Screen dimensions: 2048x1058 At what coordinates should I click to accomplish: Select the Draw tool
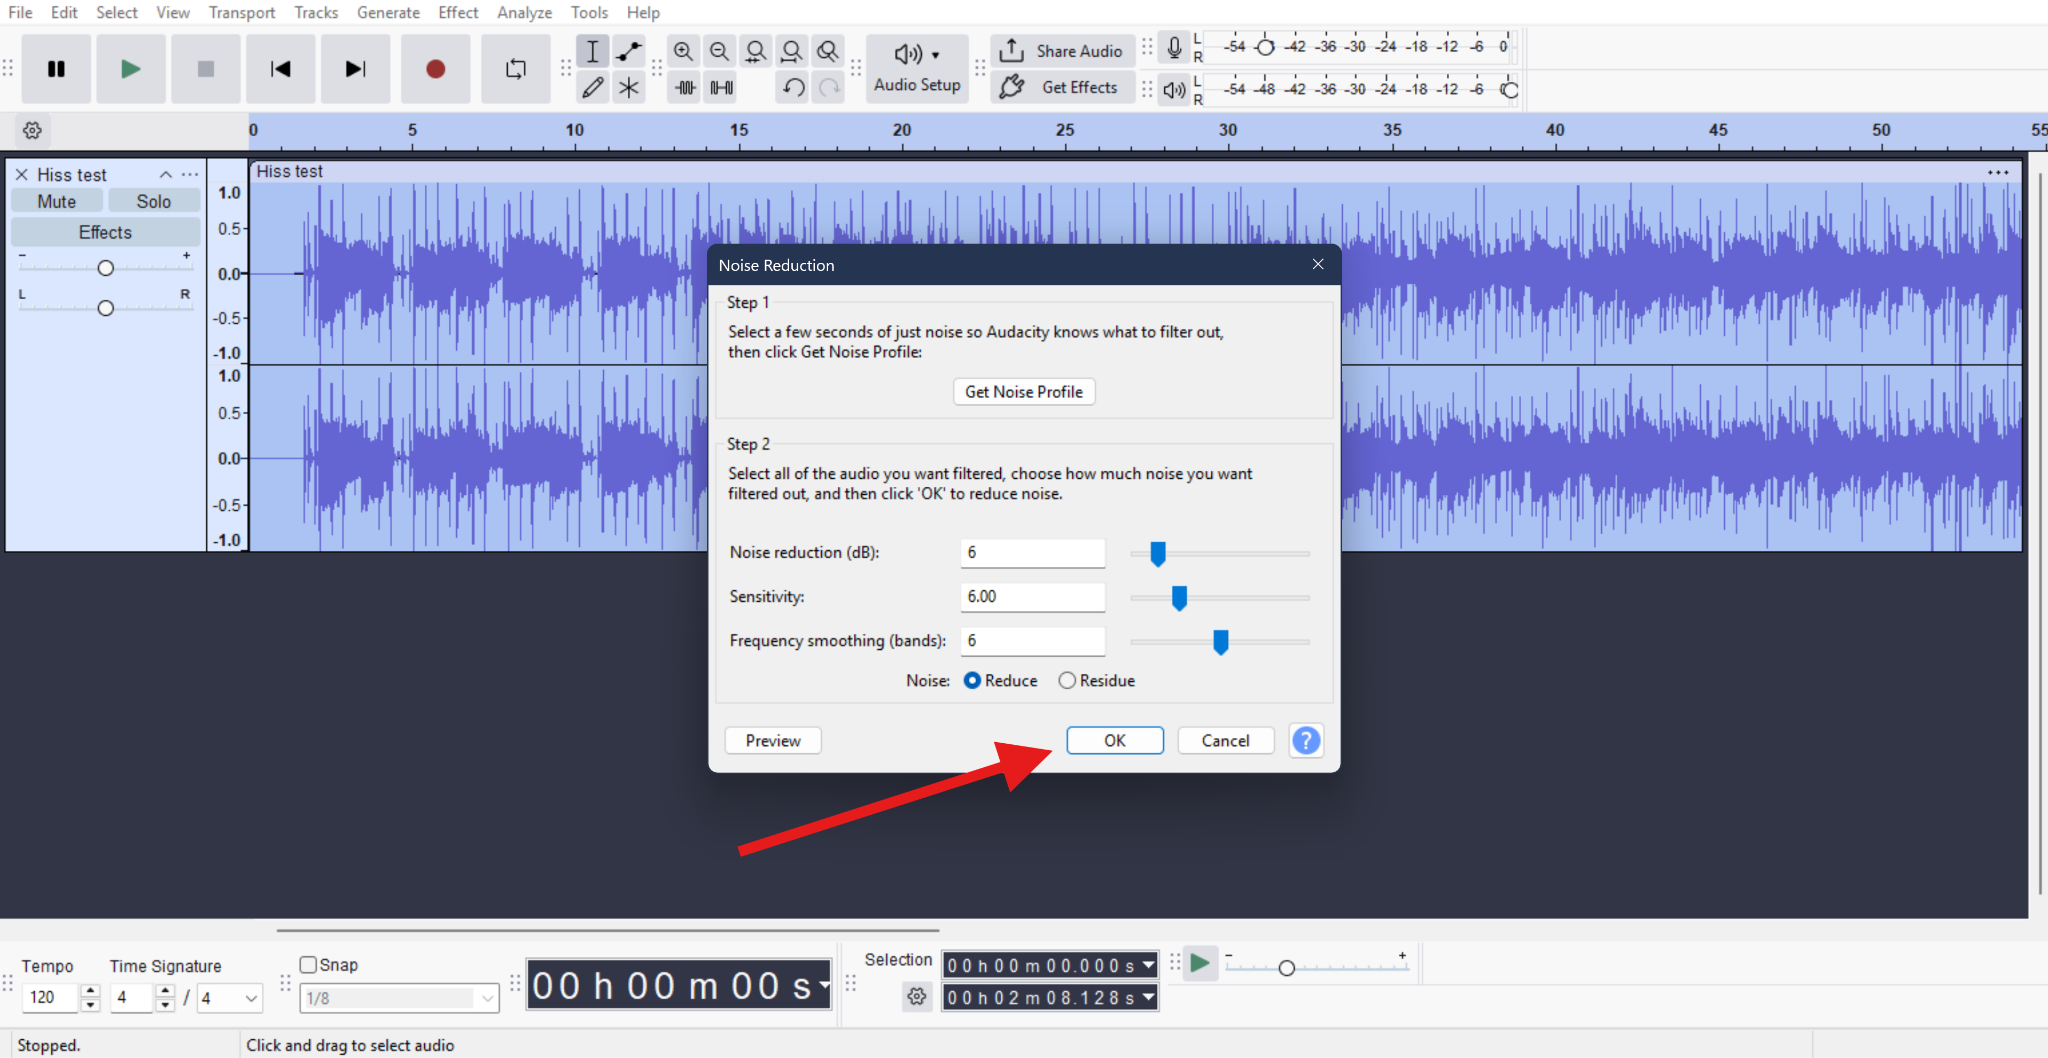click(x=593, y=87)
